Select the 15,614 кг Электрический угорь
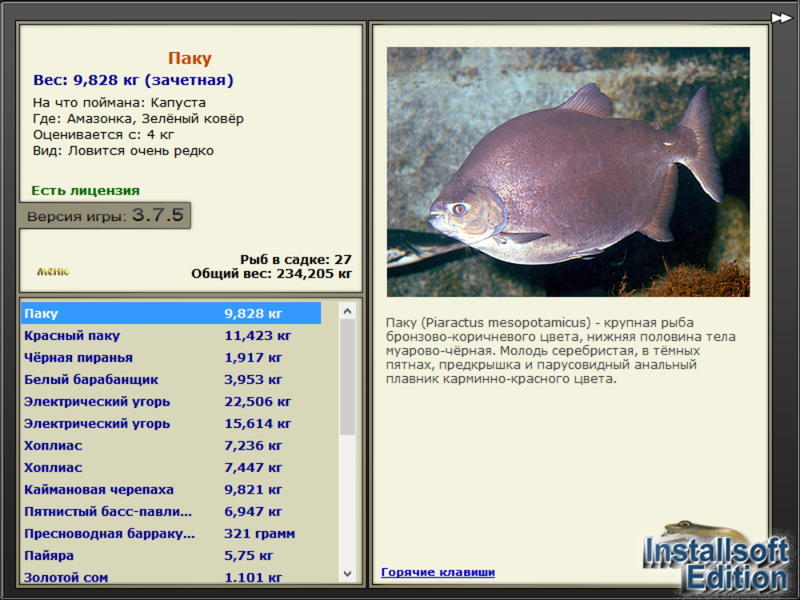 171,423
